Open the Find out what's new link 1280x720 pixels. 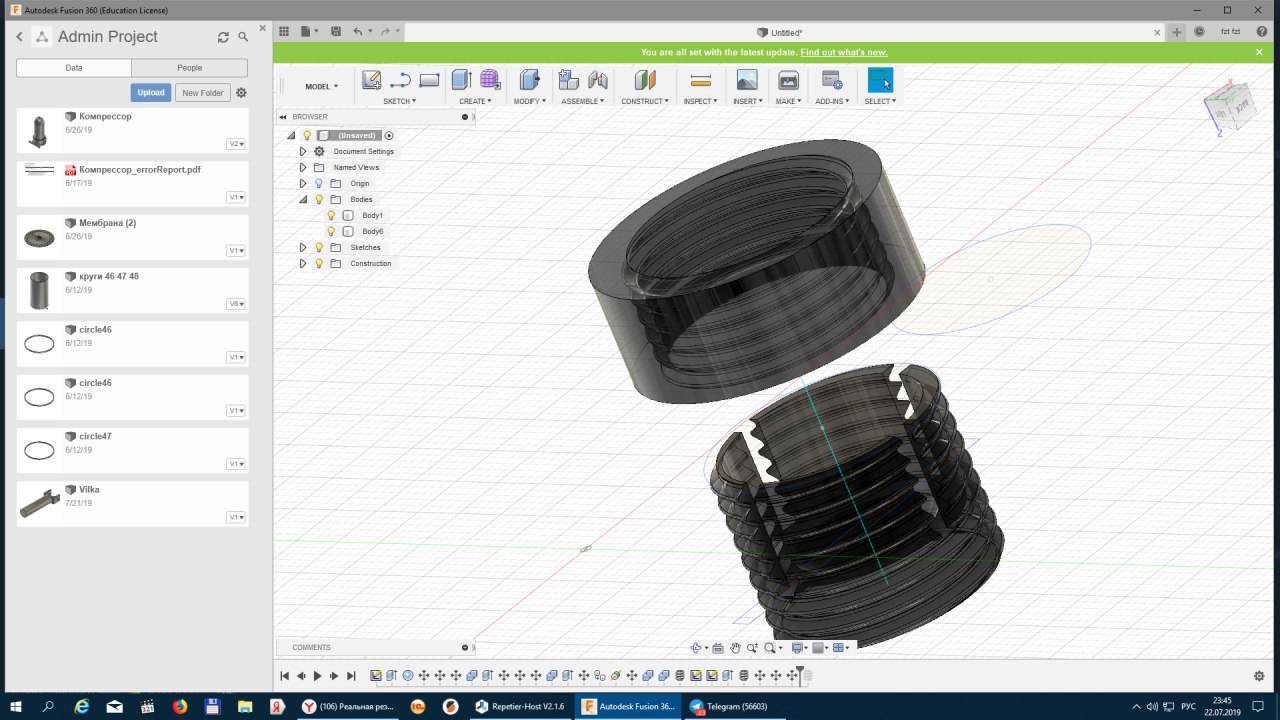coord(844,52)
